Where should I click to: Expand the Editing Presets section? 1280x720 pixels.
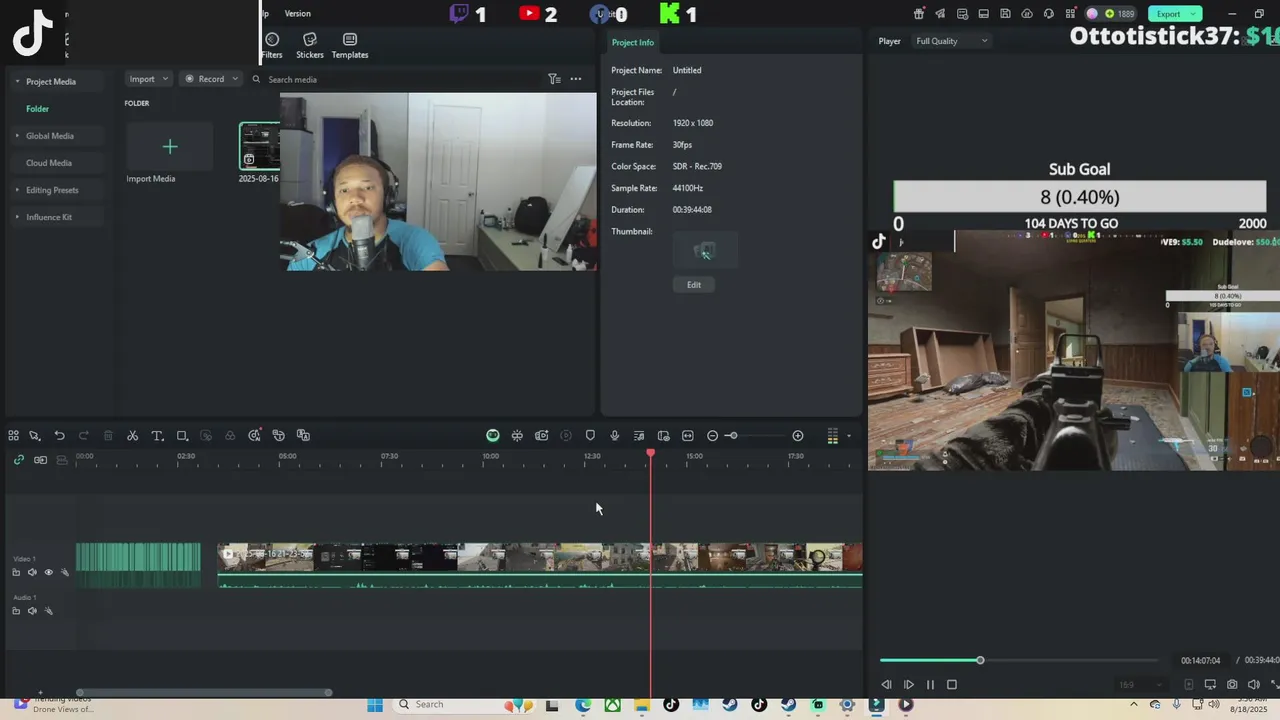click(17, 190)
